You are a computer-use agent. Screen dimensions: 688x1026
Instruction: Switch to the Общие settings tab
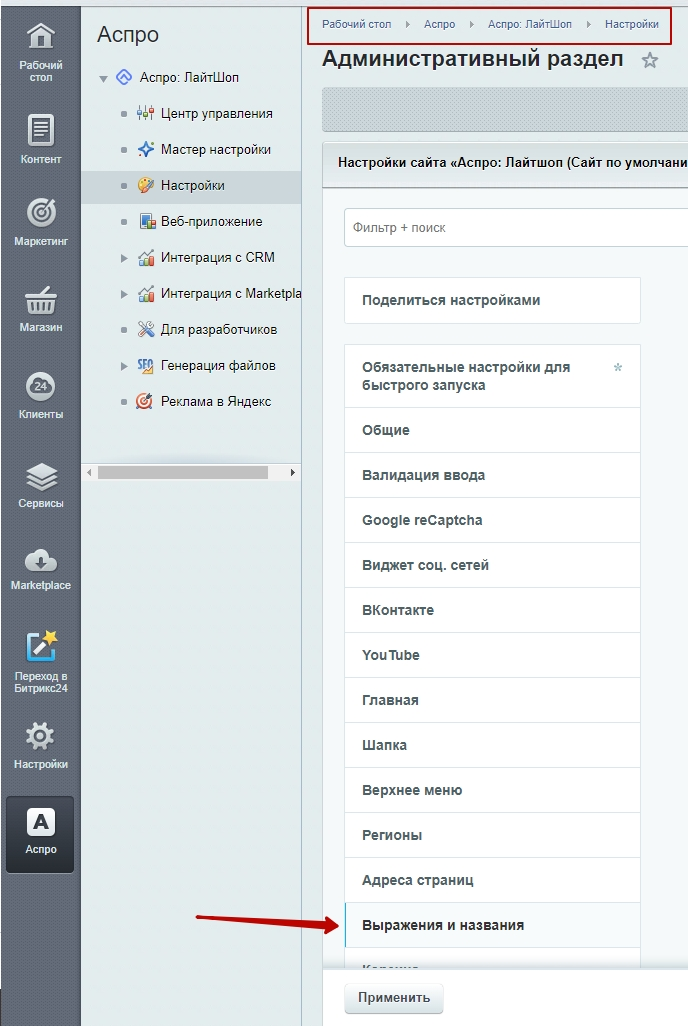click(x=492, y=430)
